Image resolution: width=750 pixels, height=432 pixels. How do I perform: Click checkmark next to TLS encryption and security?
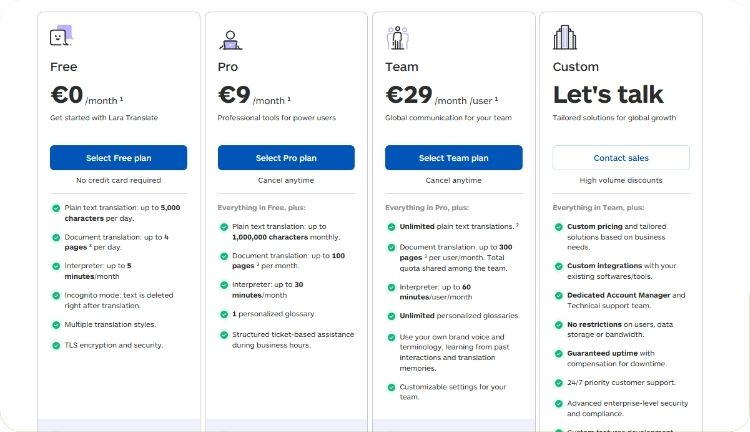coord(56,345)
